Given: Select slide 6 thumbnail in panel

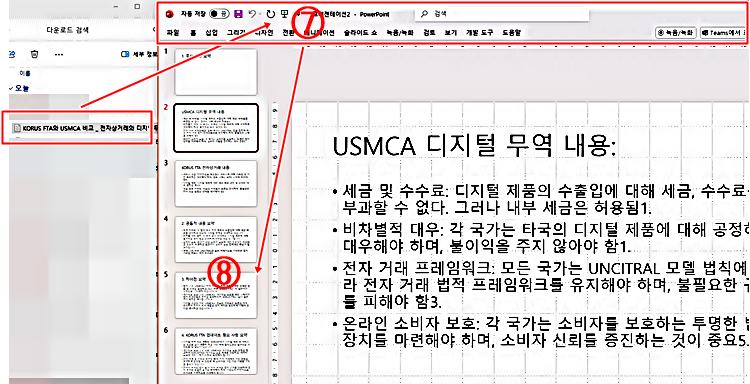Looking at the screenshot, I should click(x=216, y=351).
